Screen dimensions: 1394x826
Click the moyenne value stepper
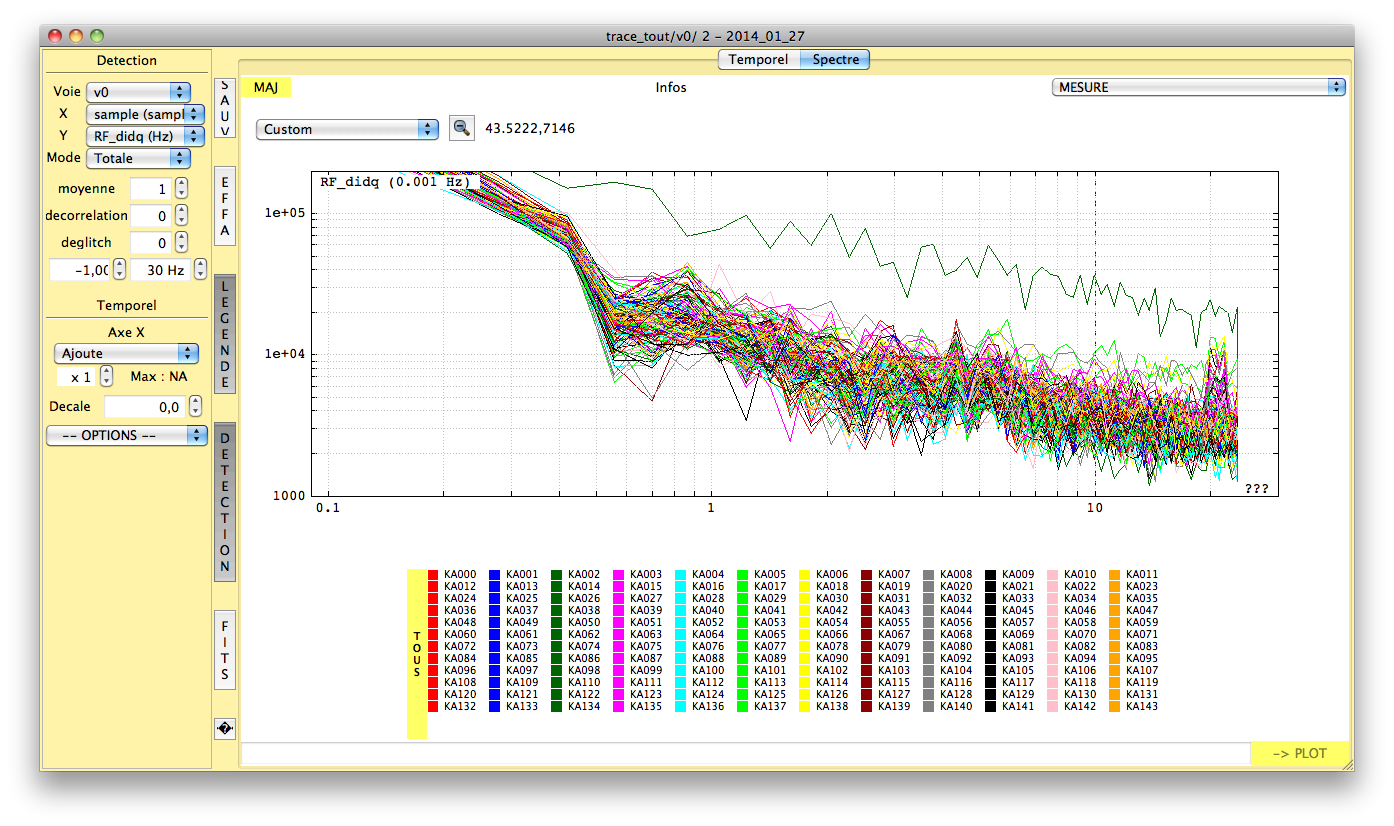181,188
